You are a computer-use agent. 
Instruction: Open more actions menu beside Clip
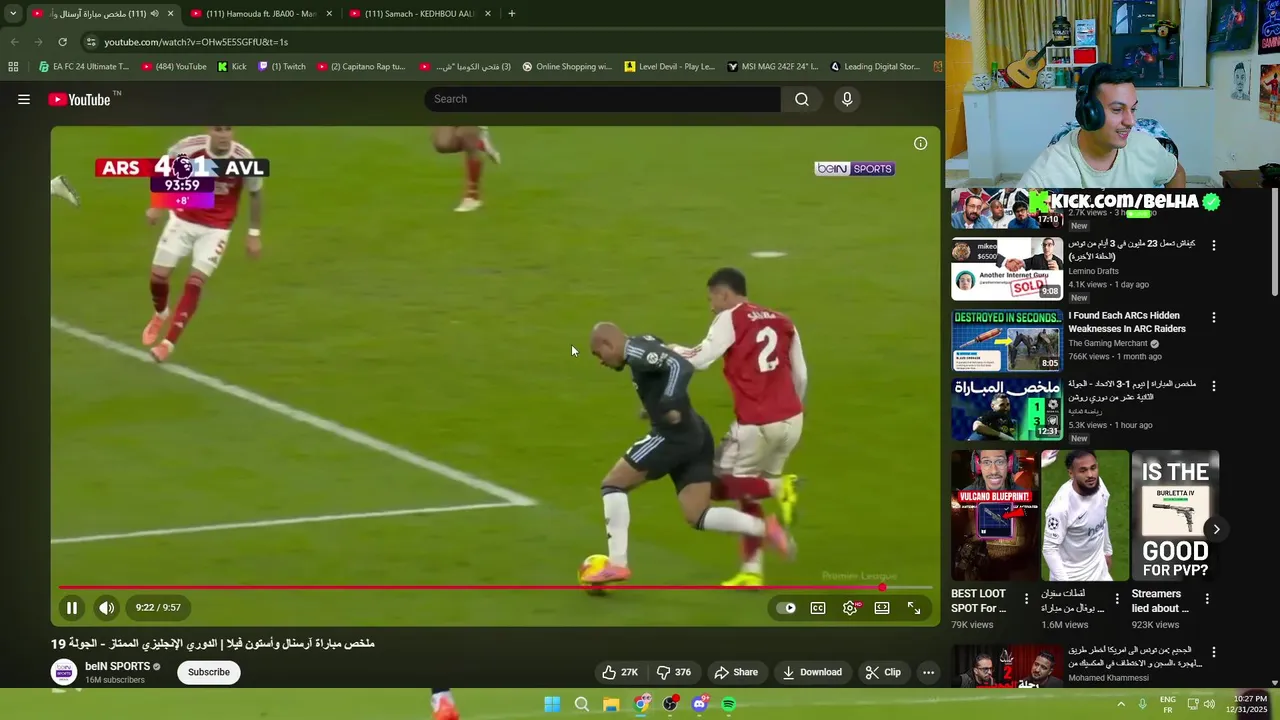click(928, 672)
